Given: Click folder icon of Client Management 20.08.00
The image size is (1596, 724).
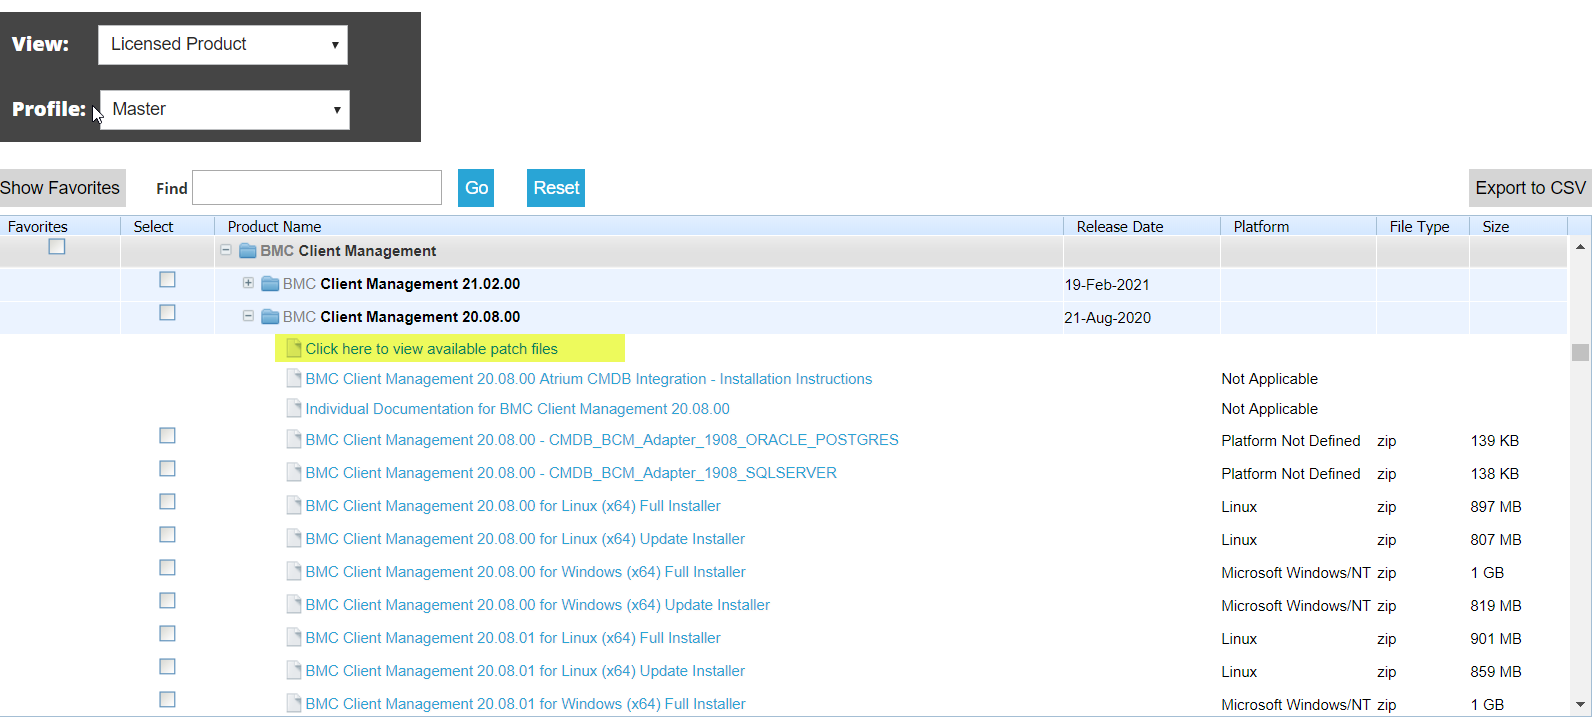Looking at the screenshot, I should 270,317.
